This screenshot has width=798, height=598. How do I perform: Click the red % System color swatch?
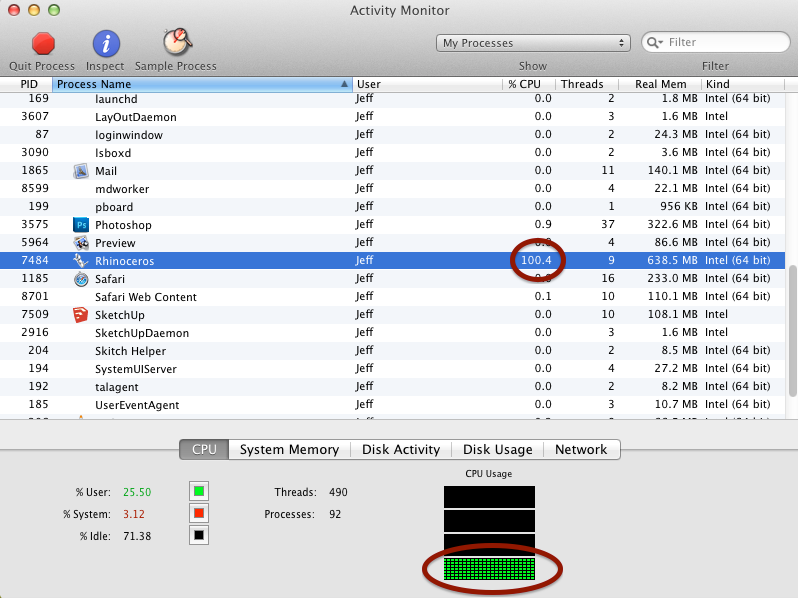(199, 513)
